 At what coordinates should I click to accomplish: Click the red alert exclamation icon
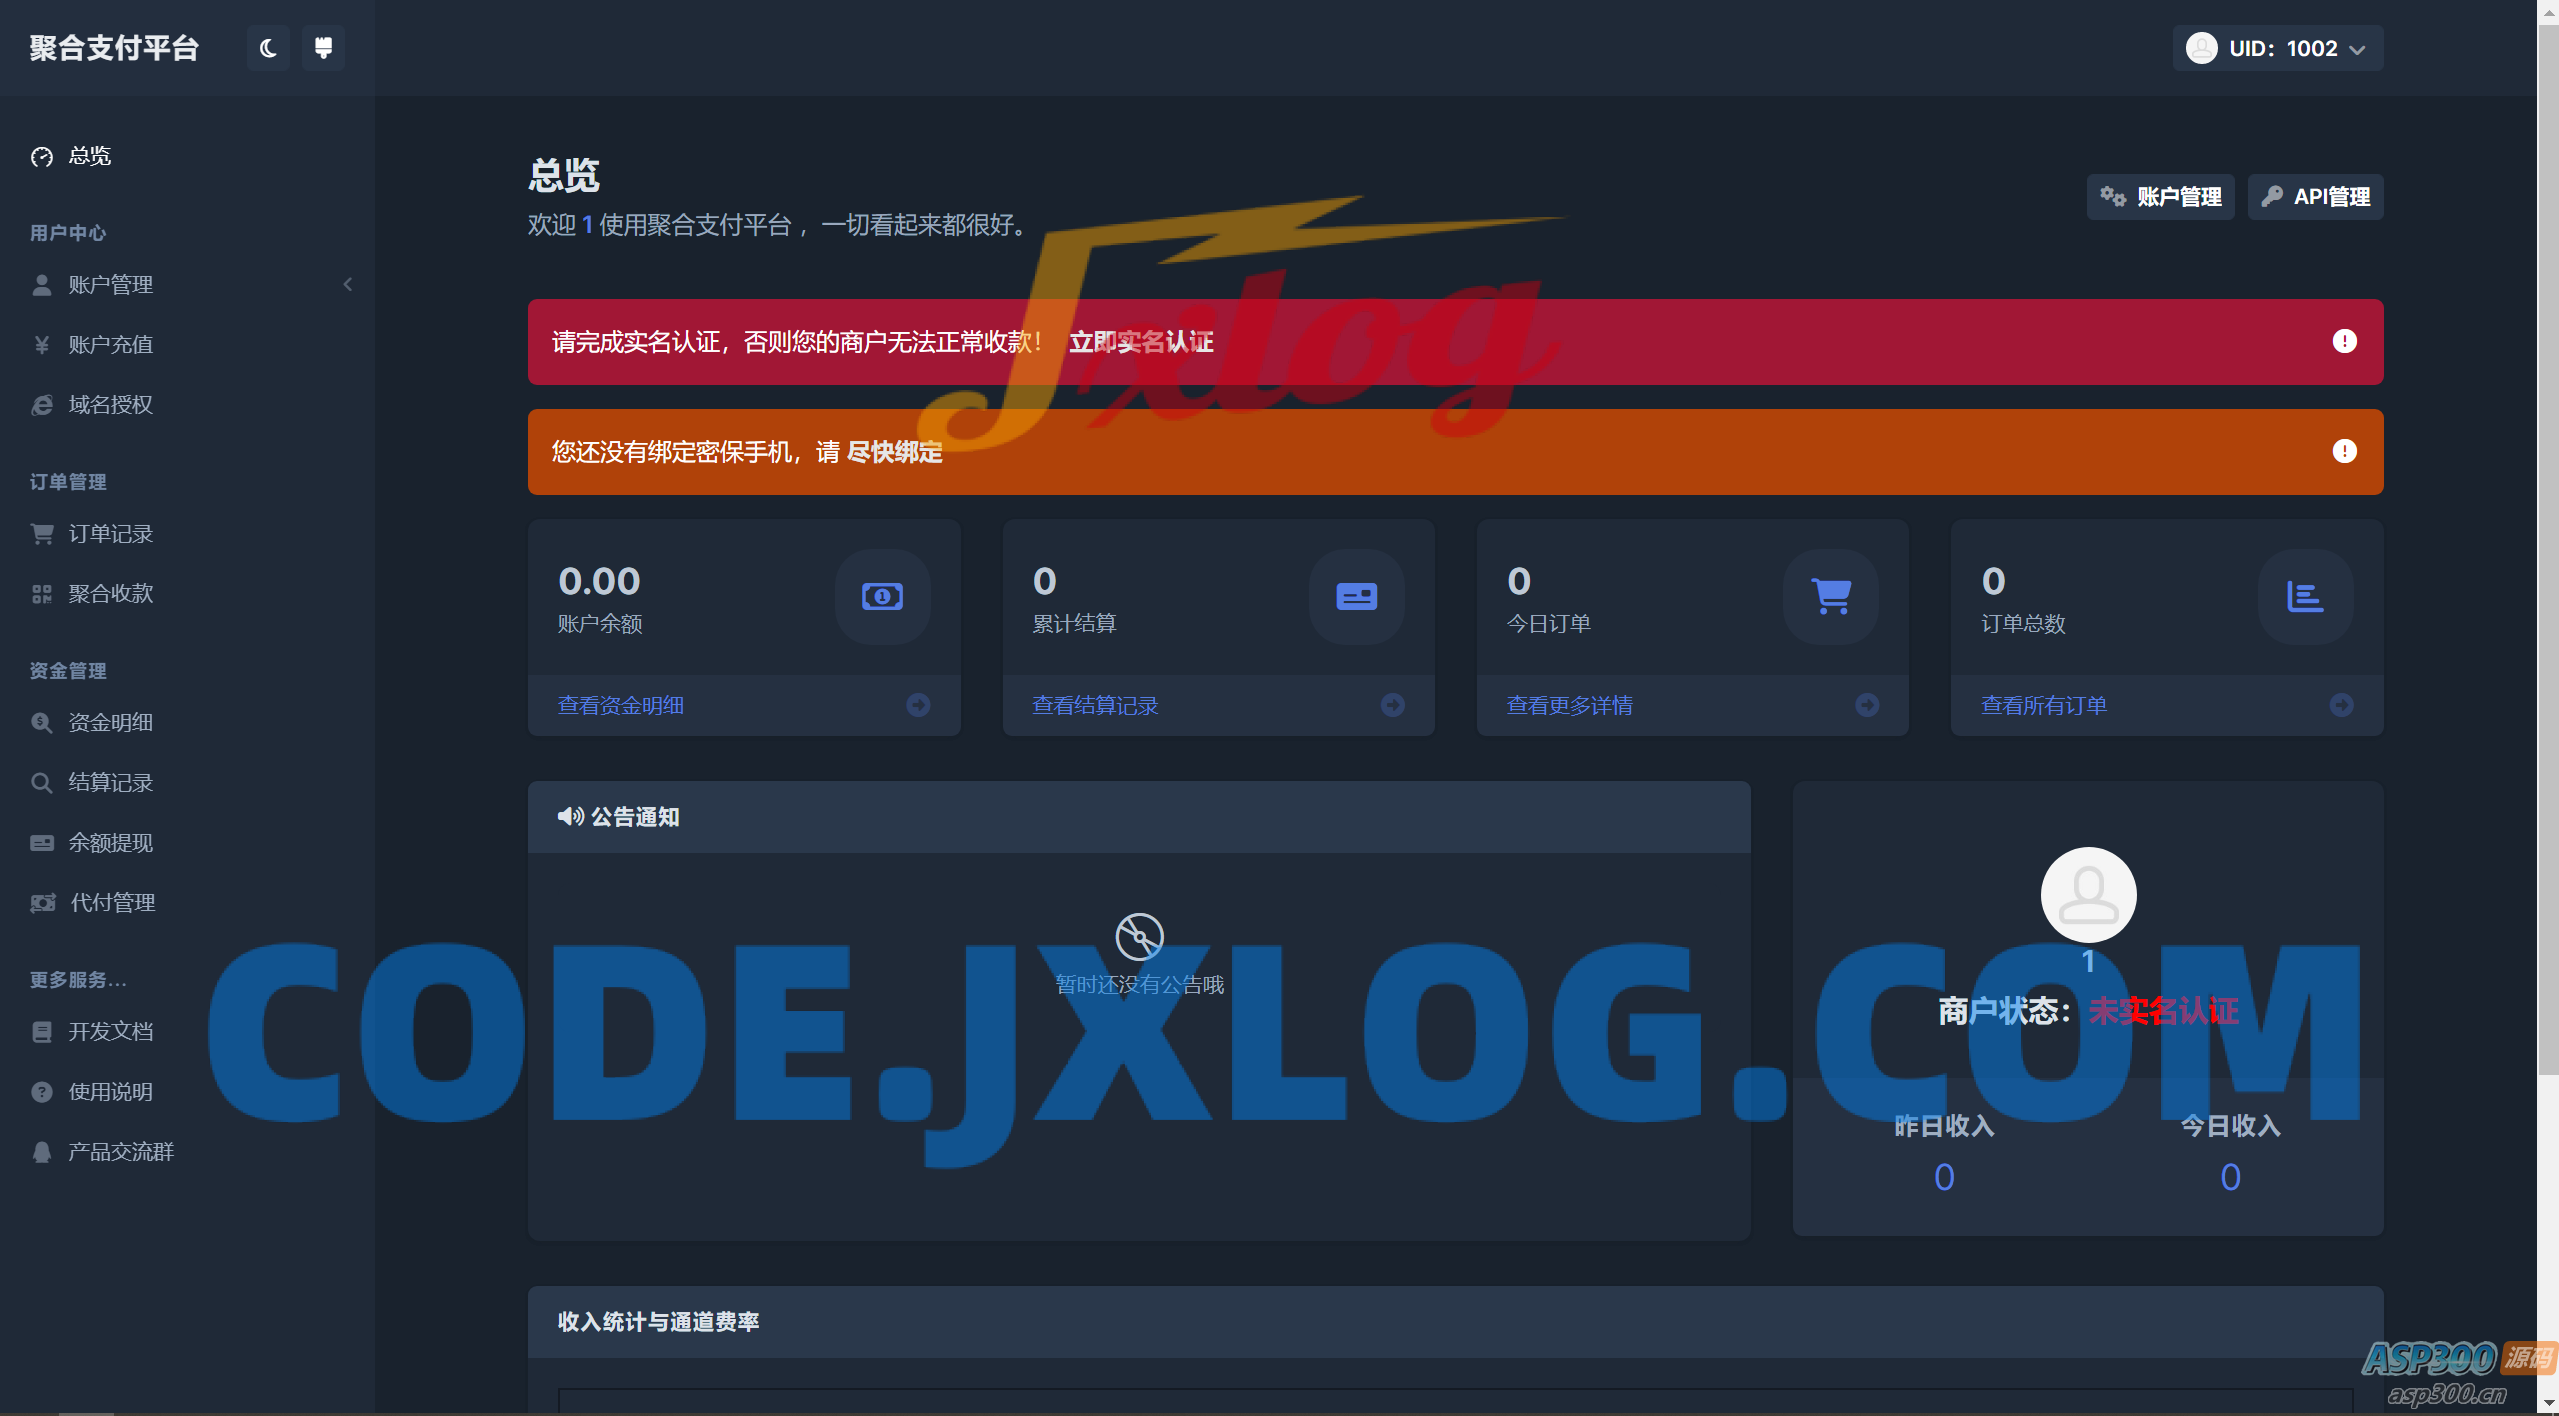pyautogui.click(x=2344, y=342)
